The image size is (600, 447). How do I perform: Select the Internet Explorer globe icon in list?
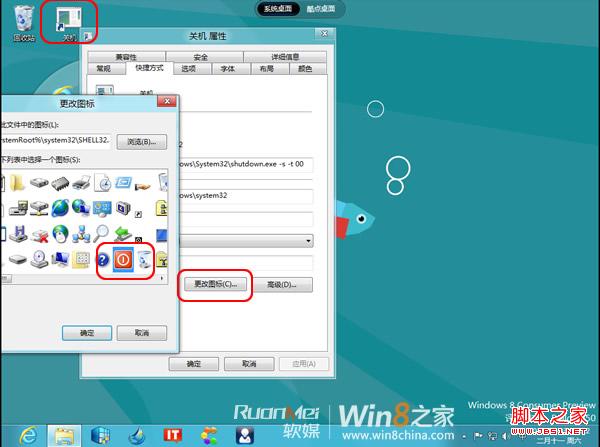[x=60, y=208]
